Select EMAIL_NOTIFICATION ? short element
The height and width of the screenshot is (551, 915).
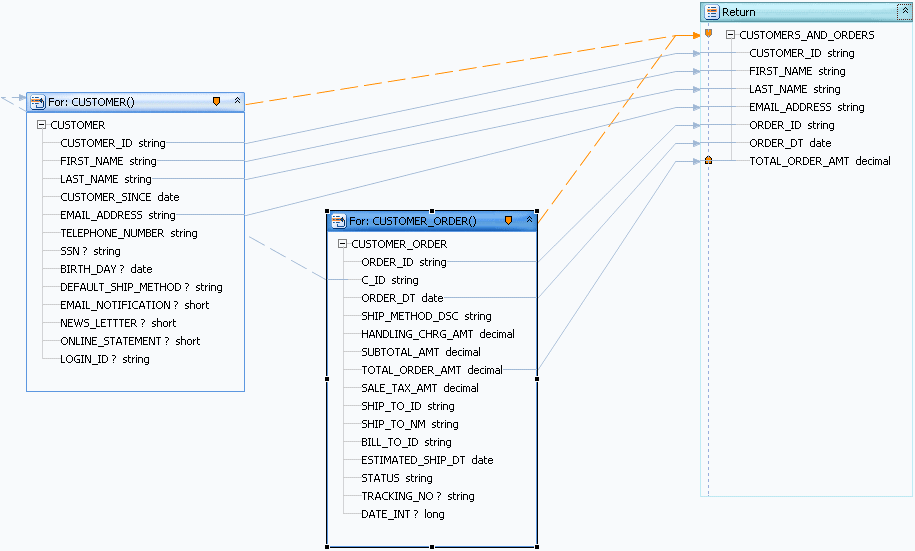135,305
